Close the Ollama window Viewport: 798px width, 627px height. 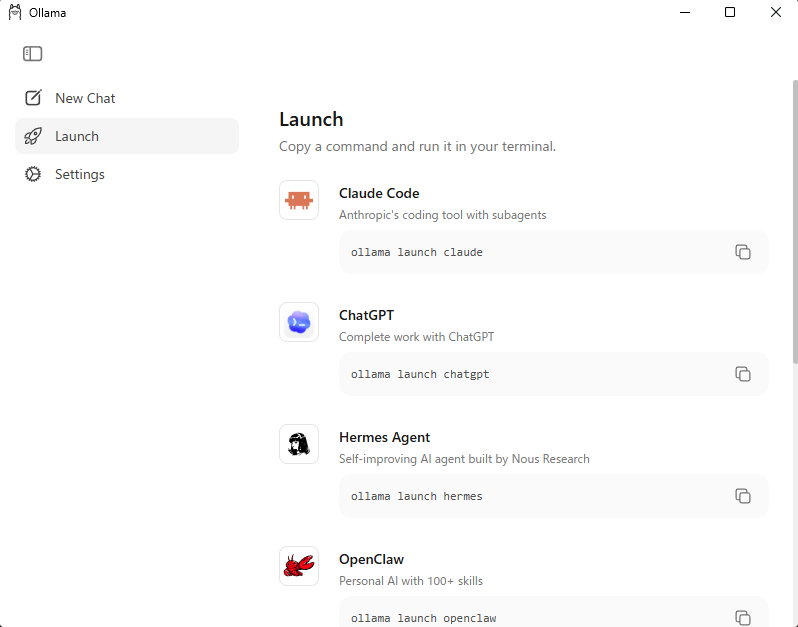click(776, 12)
